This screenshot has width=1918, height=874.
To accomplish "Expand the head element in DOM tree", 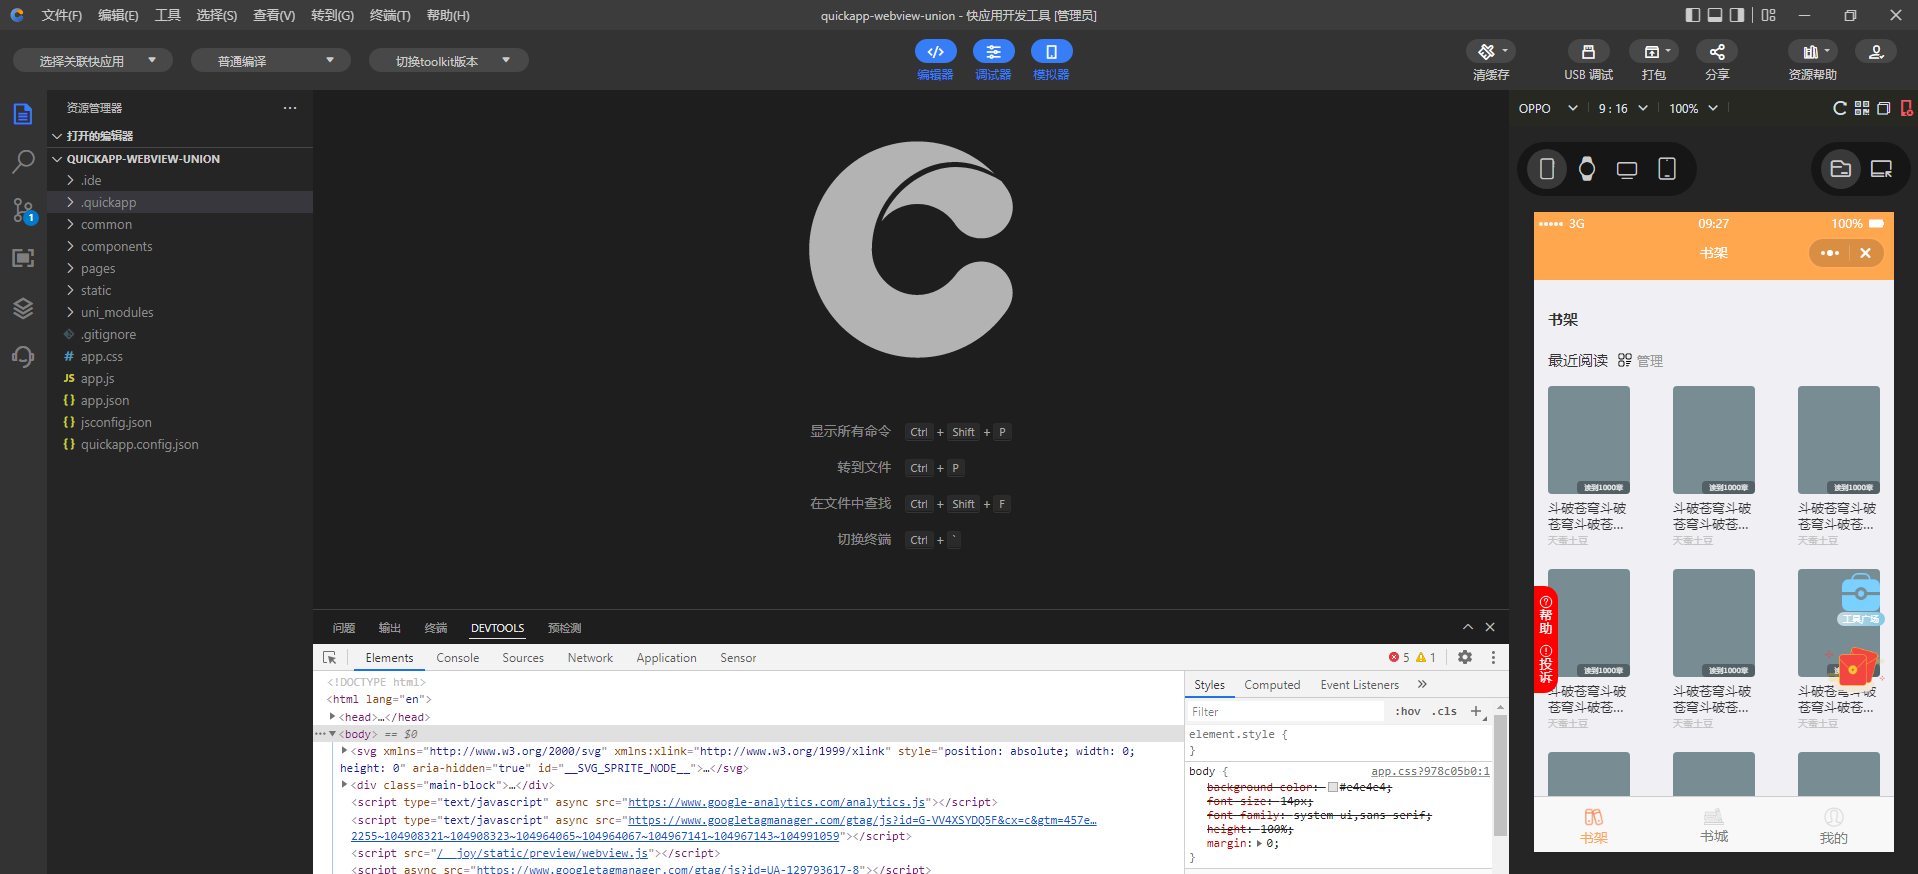I will click(332, 716).
